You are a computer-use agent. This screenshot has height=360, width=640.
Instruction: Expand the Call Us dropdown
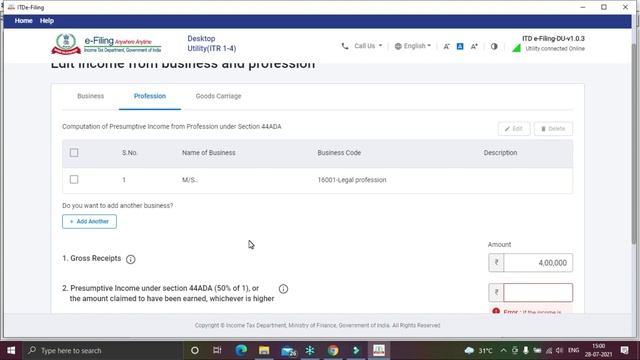tap(368, 46)
